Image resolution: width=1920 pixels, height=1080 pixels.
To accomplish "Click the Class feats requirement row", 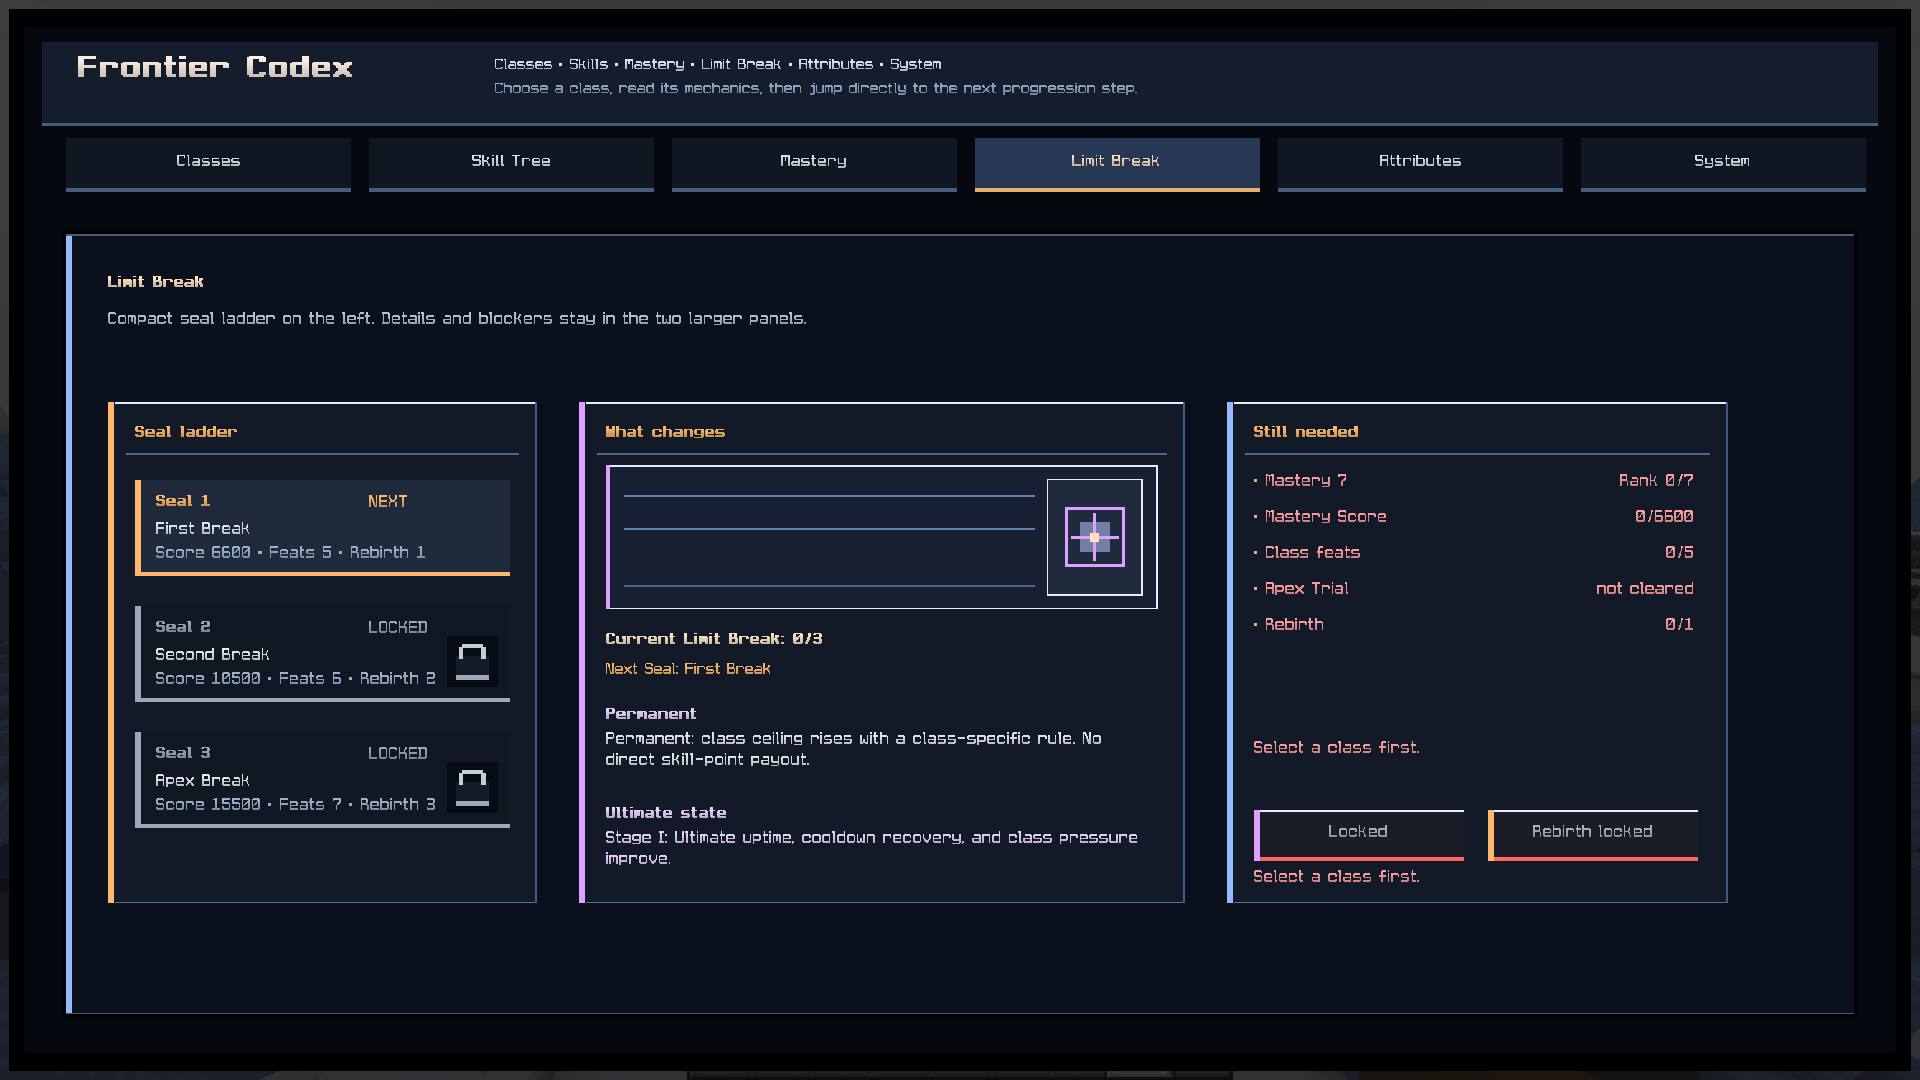I will tap(1473, 553).
